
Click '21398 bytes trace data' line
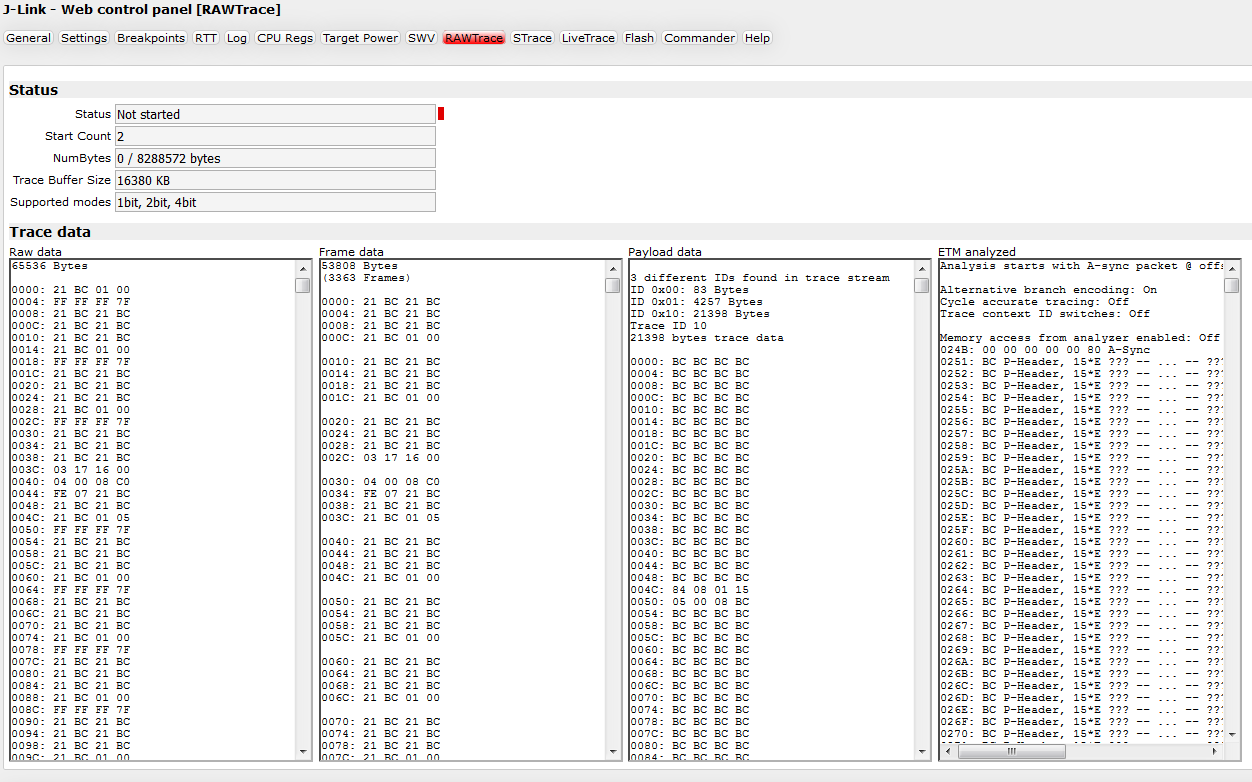click(x=707, y=338)
